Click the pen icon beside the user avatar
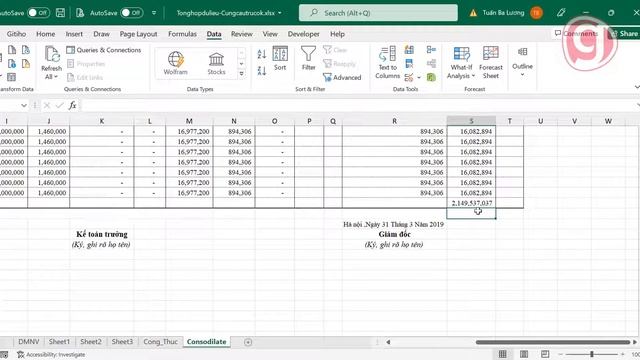This screenshot has width=640, height=360. 561,13
